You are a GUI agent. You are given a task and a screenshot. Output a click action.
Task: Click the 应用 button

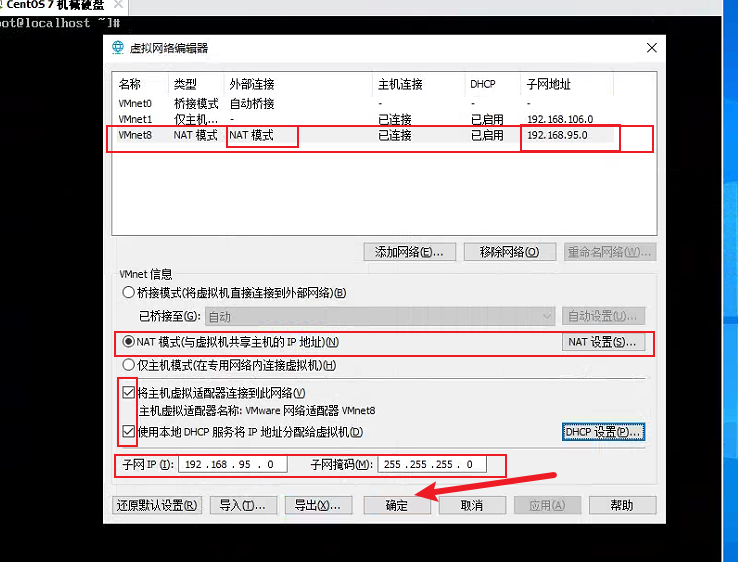pyautogui.click(x=547, y=505)
